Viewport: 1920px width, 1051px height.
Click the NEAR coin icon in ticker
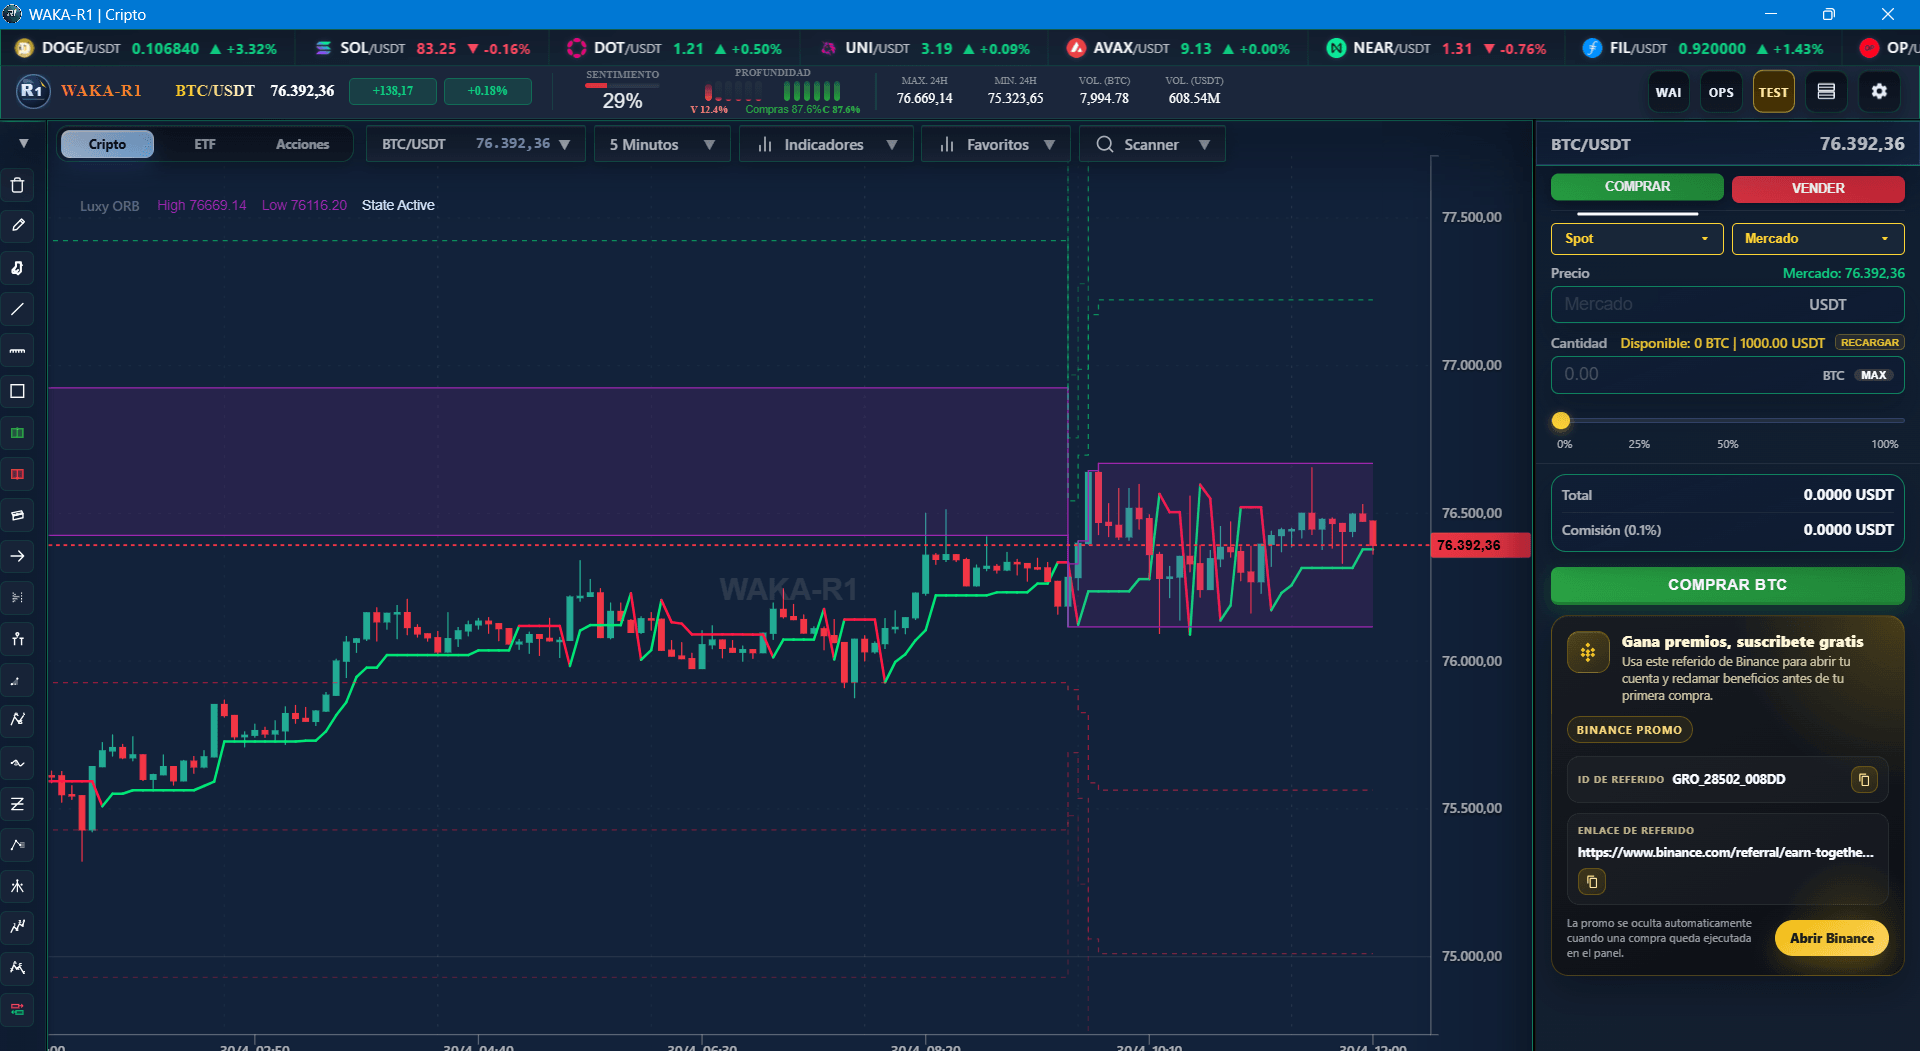1335,48
